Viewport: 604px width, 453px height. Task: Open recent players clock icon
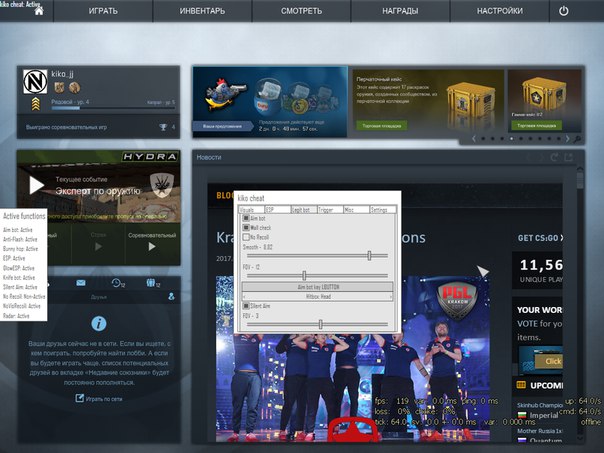tap(117, 283)
